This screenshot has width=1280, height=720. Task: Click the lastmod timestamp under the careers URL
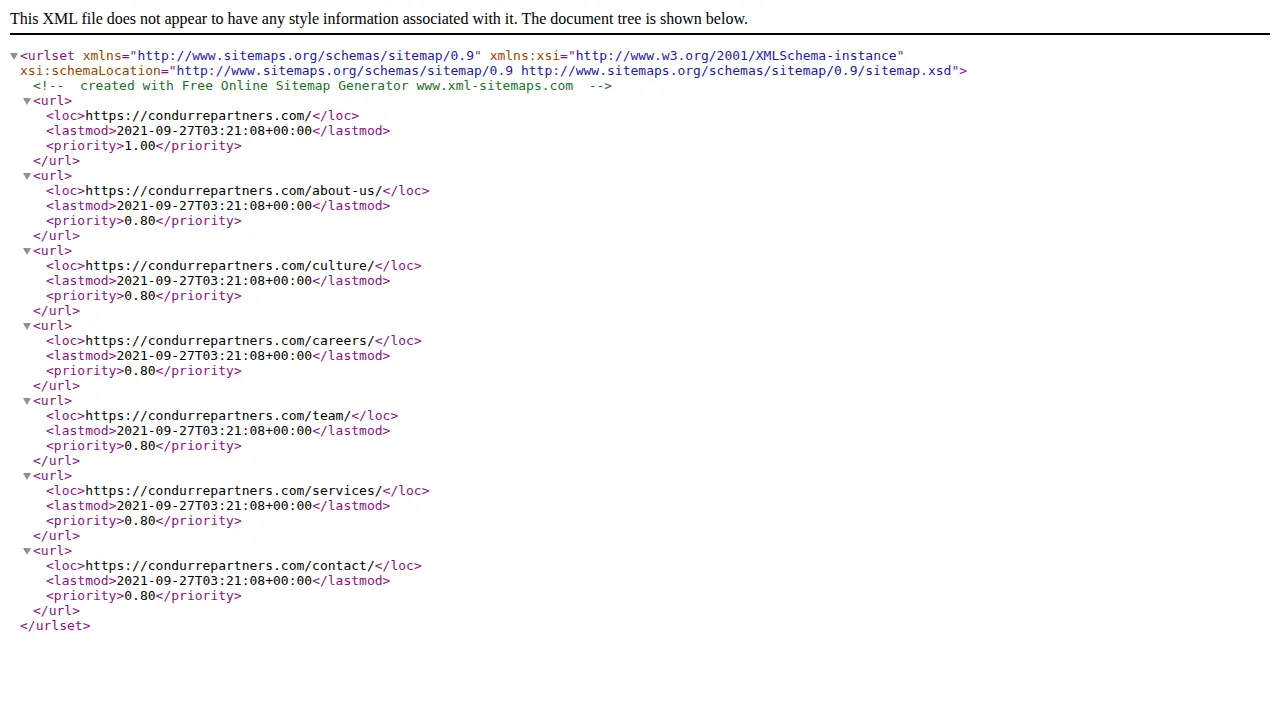(214, 356)
